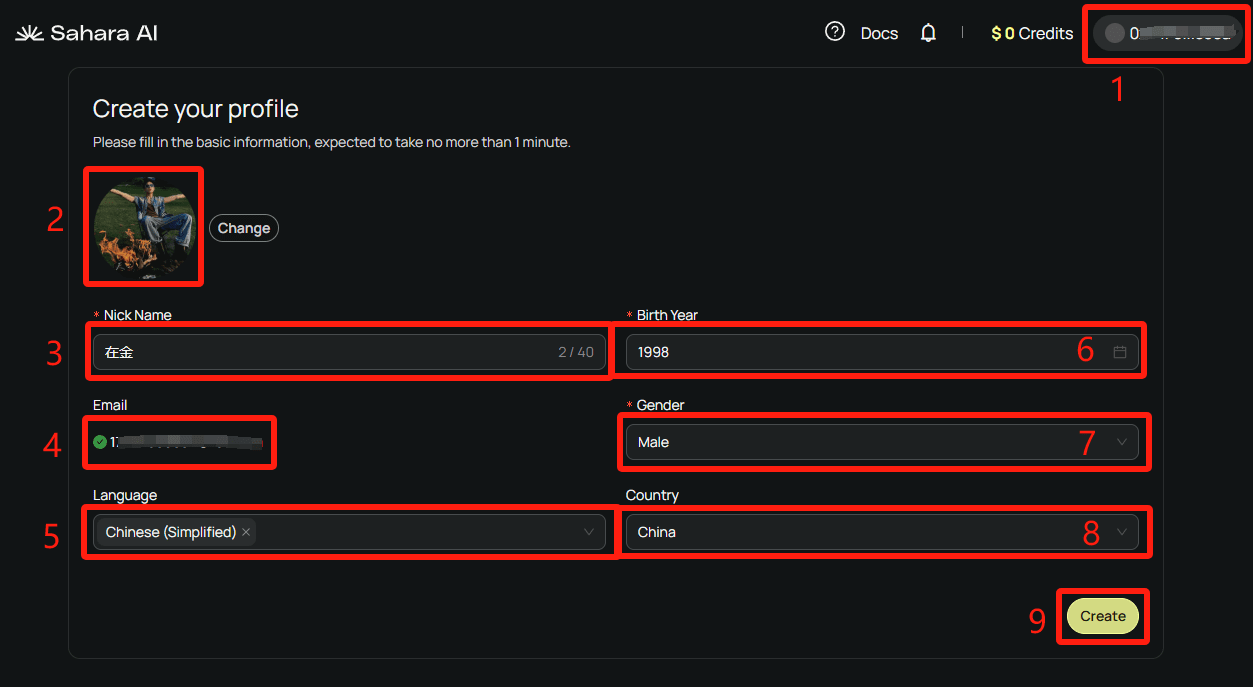Image resolution: width=1253 pixels, height=687 pixels.
Task: Click the account avatar circle in header
Action: click(x=1114, y=33)
